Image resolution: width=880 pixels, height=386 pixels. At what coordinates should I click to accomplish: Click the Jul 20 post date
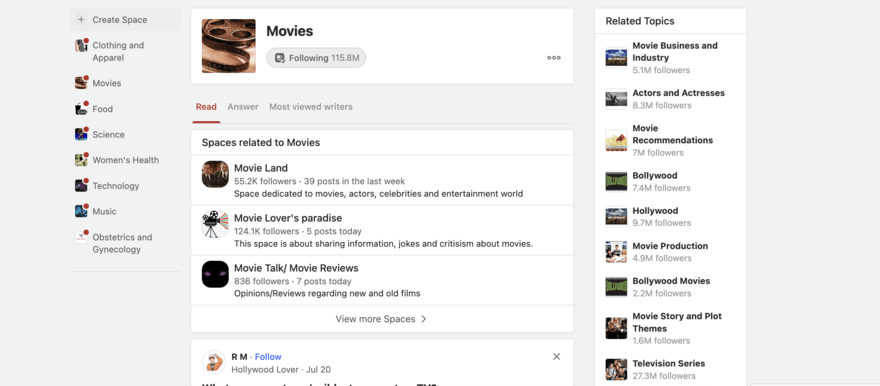point(319,369)
